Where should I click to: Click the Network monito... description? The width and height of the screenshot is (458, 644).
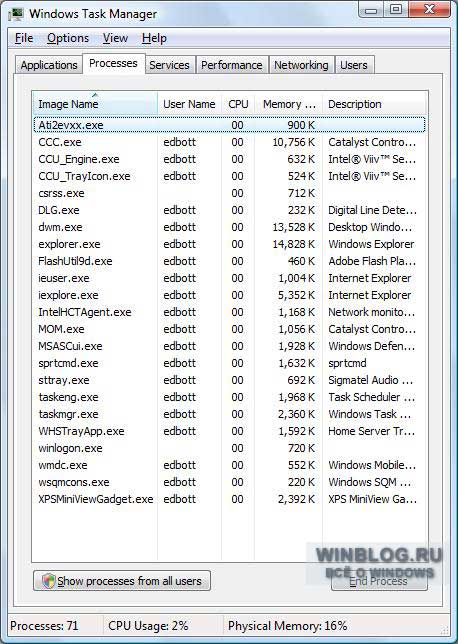[x=372, y=312]
